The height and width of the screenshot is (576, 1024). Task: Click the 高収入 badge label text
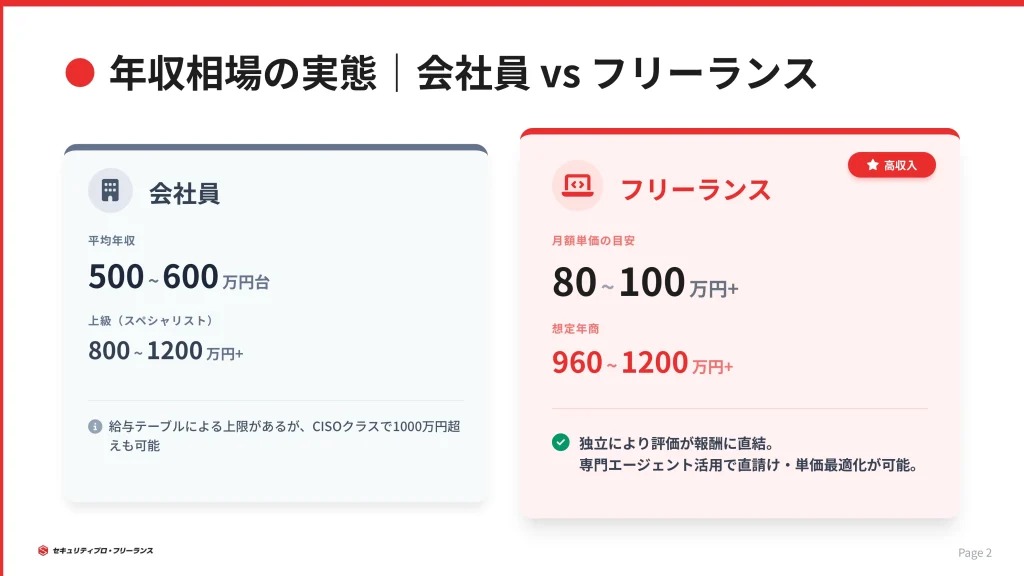coord(900,165)
